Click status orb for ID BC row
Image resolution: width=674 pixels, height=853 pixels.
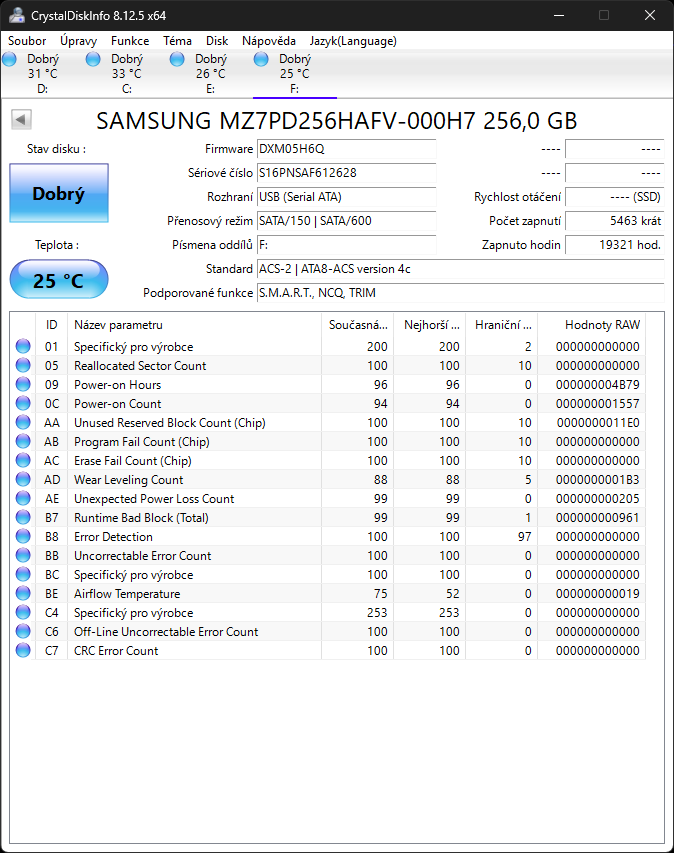click(23, 574)
